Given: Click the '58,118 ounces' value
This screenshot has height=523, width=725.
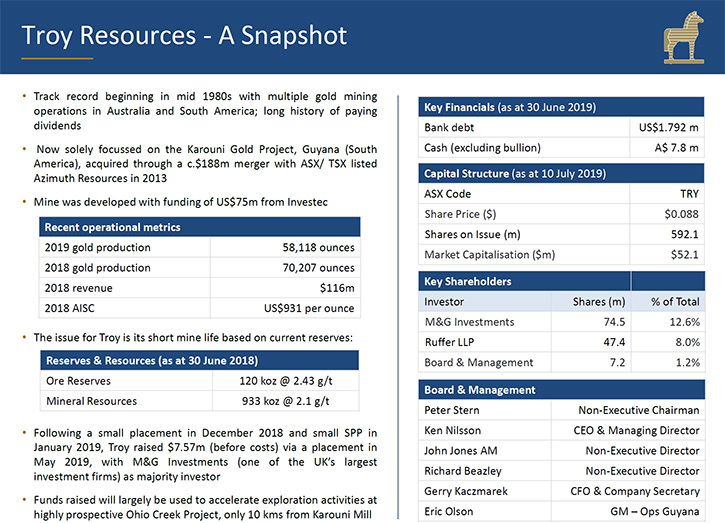Looking at the screenshot, I should click(x=319, y=248).
